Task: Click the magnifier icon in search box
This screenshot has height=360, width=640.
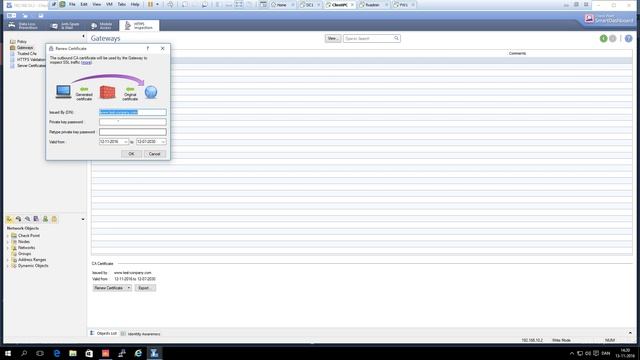Action: coord(396,38)
